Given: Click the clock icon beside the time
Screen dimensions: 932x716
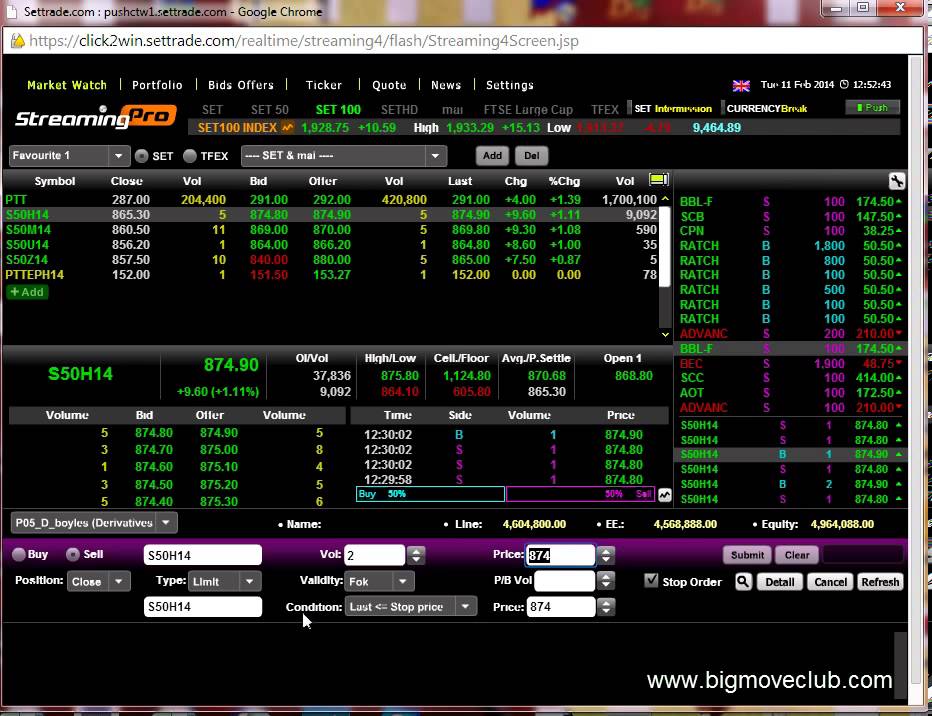Looking at the screenshot, I should click(844, 84).
